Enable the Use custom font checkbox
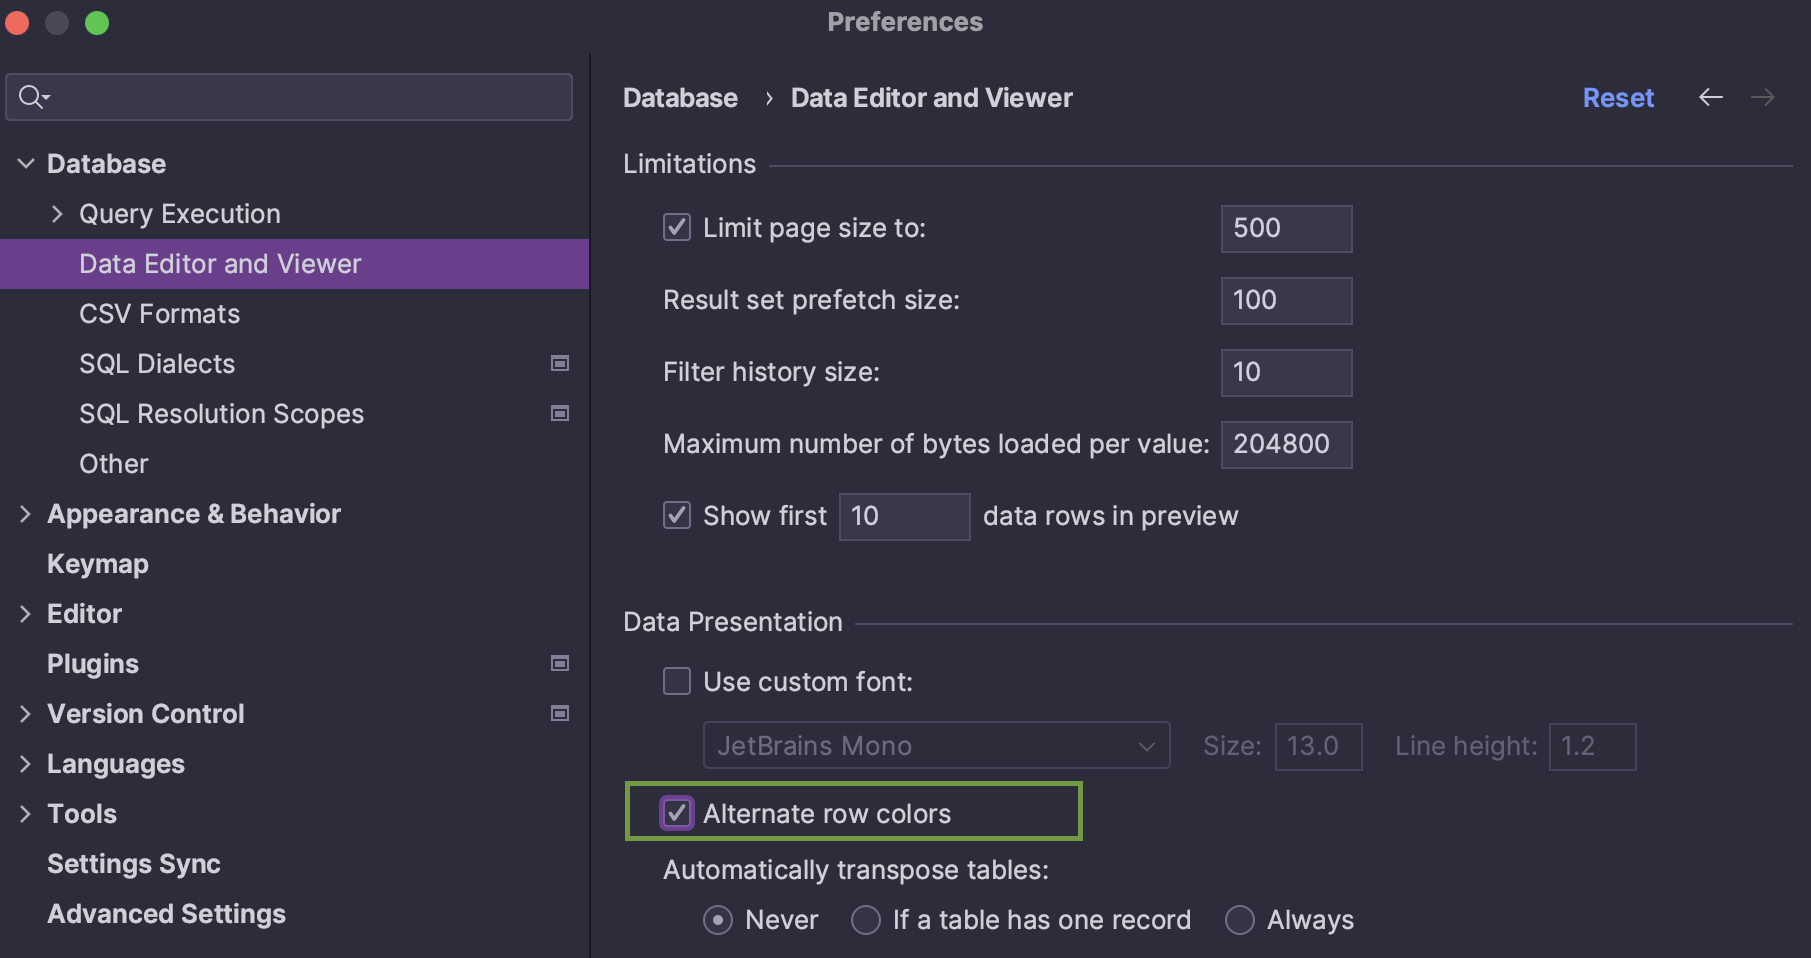The width and height of the screenshot is (1811, 958). click(677, 681)
